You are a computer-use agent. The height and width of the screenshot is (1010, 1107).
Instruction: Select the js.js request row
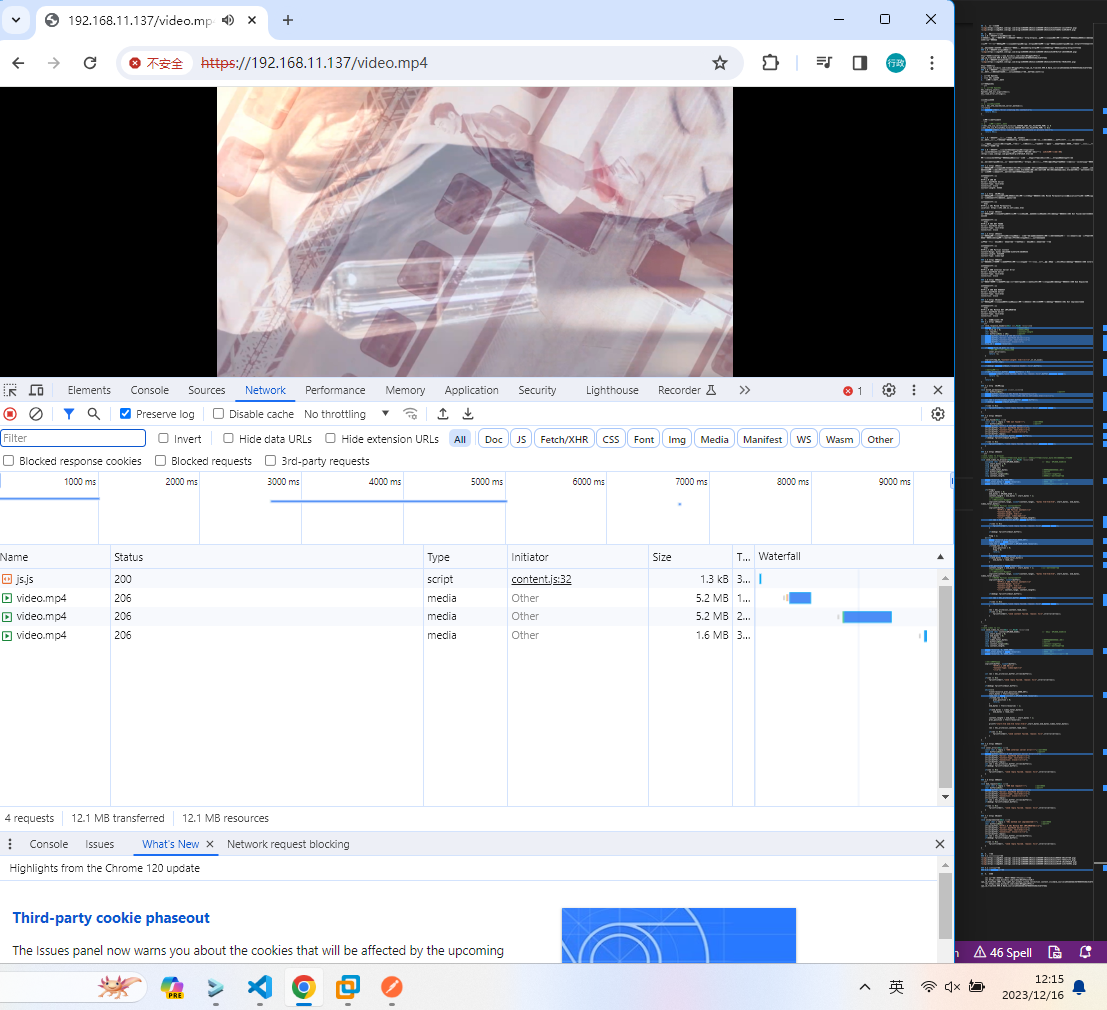coord(469,579)
